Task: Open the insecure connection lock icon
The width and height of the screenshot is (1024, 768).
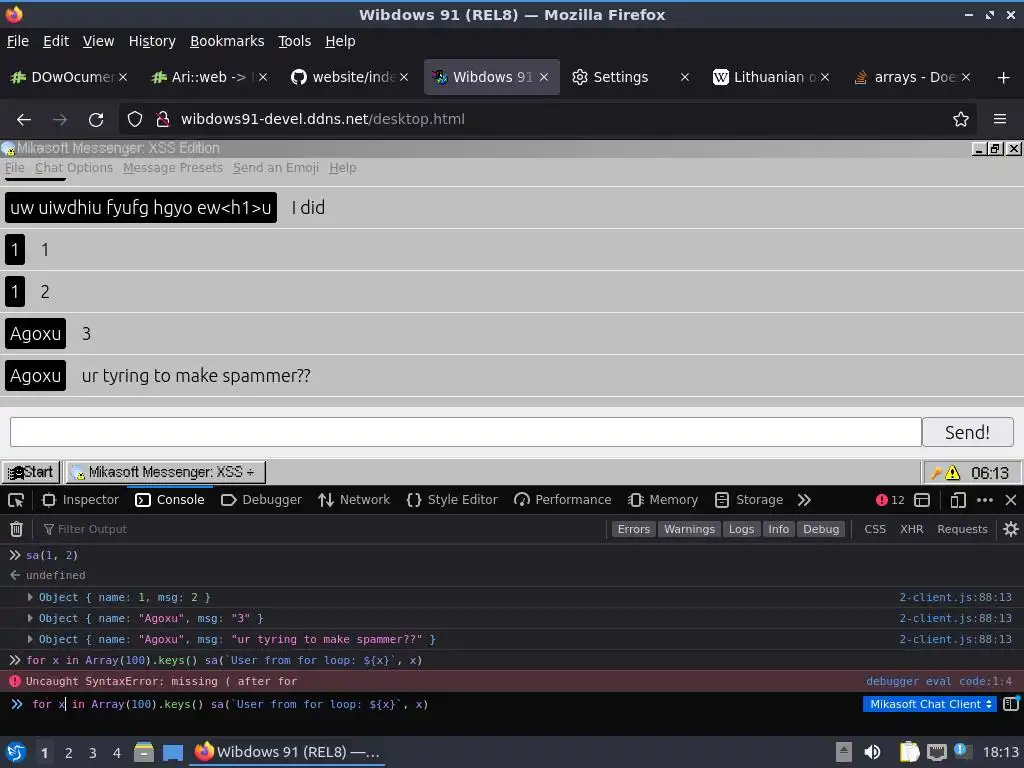Action: (162, 120)
